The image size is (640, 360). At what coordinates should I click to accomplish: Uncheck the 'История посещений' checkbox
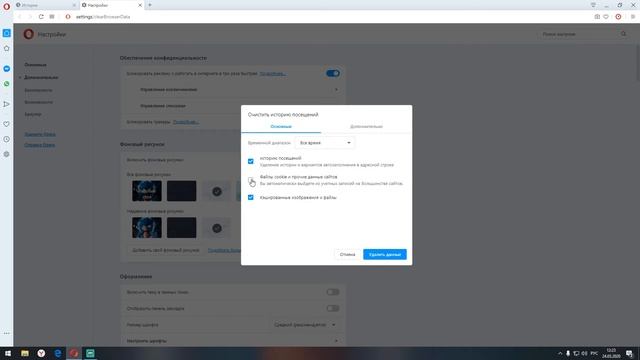(251, 161)
